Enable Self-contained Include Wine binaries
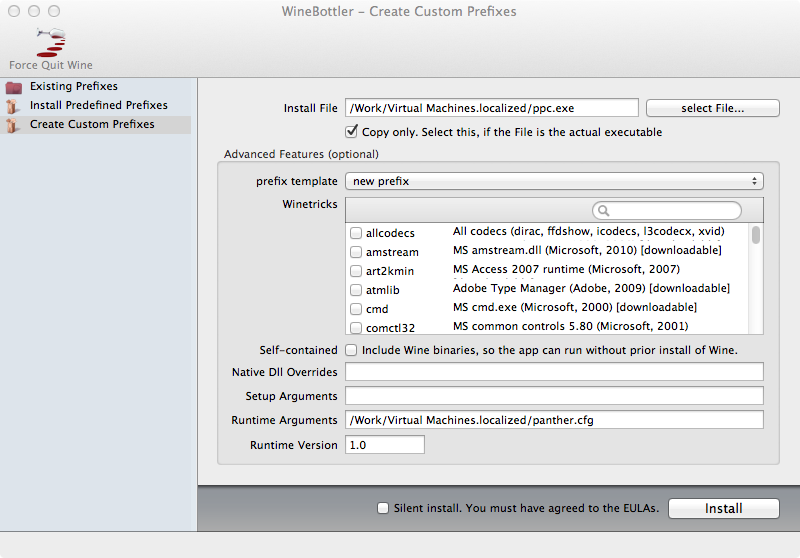The height and width of the screenshot is (558, 800). [351, 350]
